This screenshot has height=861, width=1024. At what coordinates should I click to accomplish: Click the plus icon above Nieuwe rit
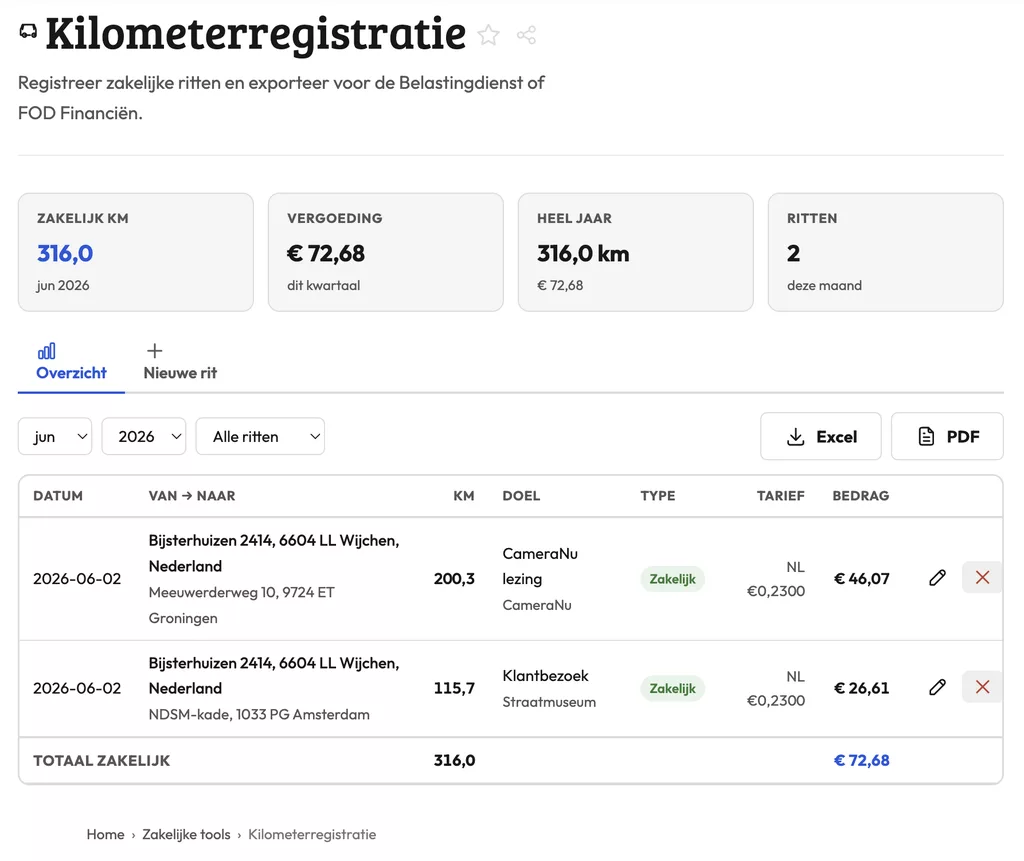[x=155, y=351]
